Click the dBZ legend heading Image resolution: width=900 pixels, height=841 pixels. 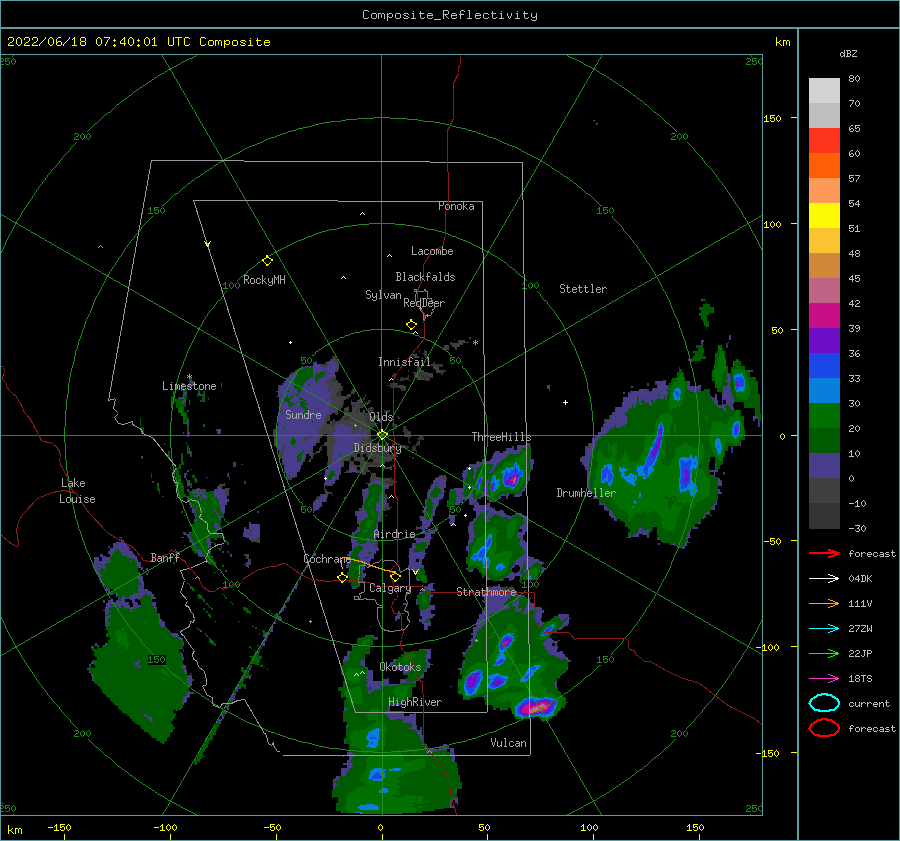pyautogui.click(x=848, y=53)
